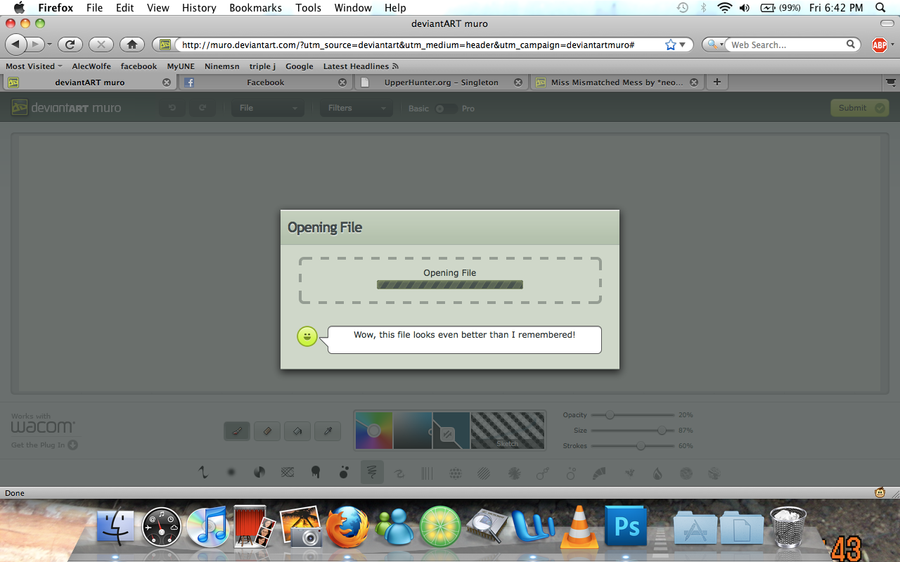900x562 pixels.
Task: Click the Firefox reload button
Action: click(70, 44)
